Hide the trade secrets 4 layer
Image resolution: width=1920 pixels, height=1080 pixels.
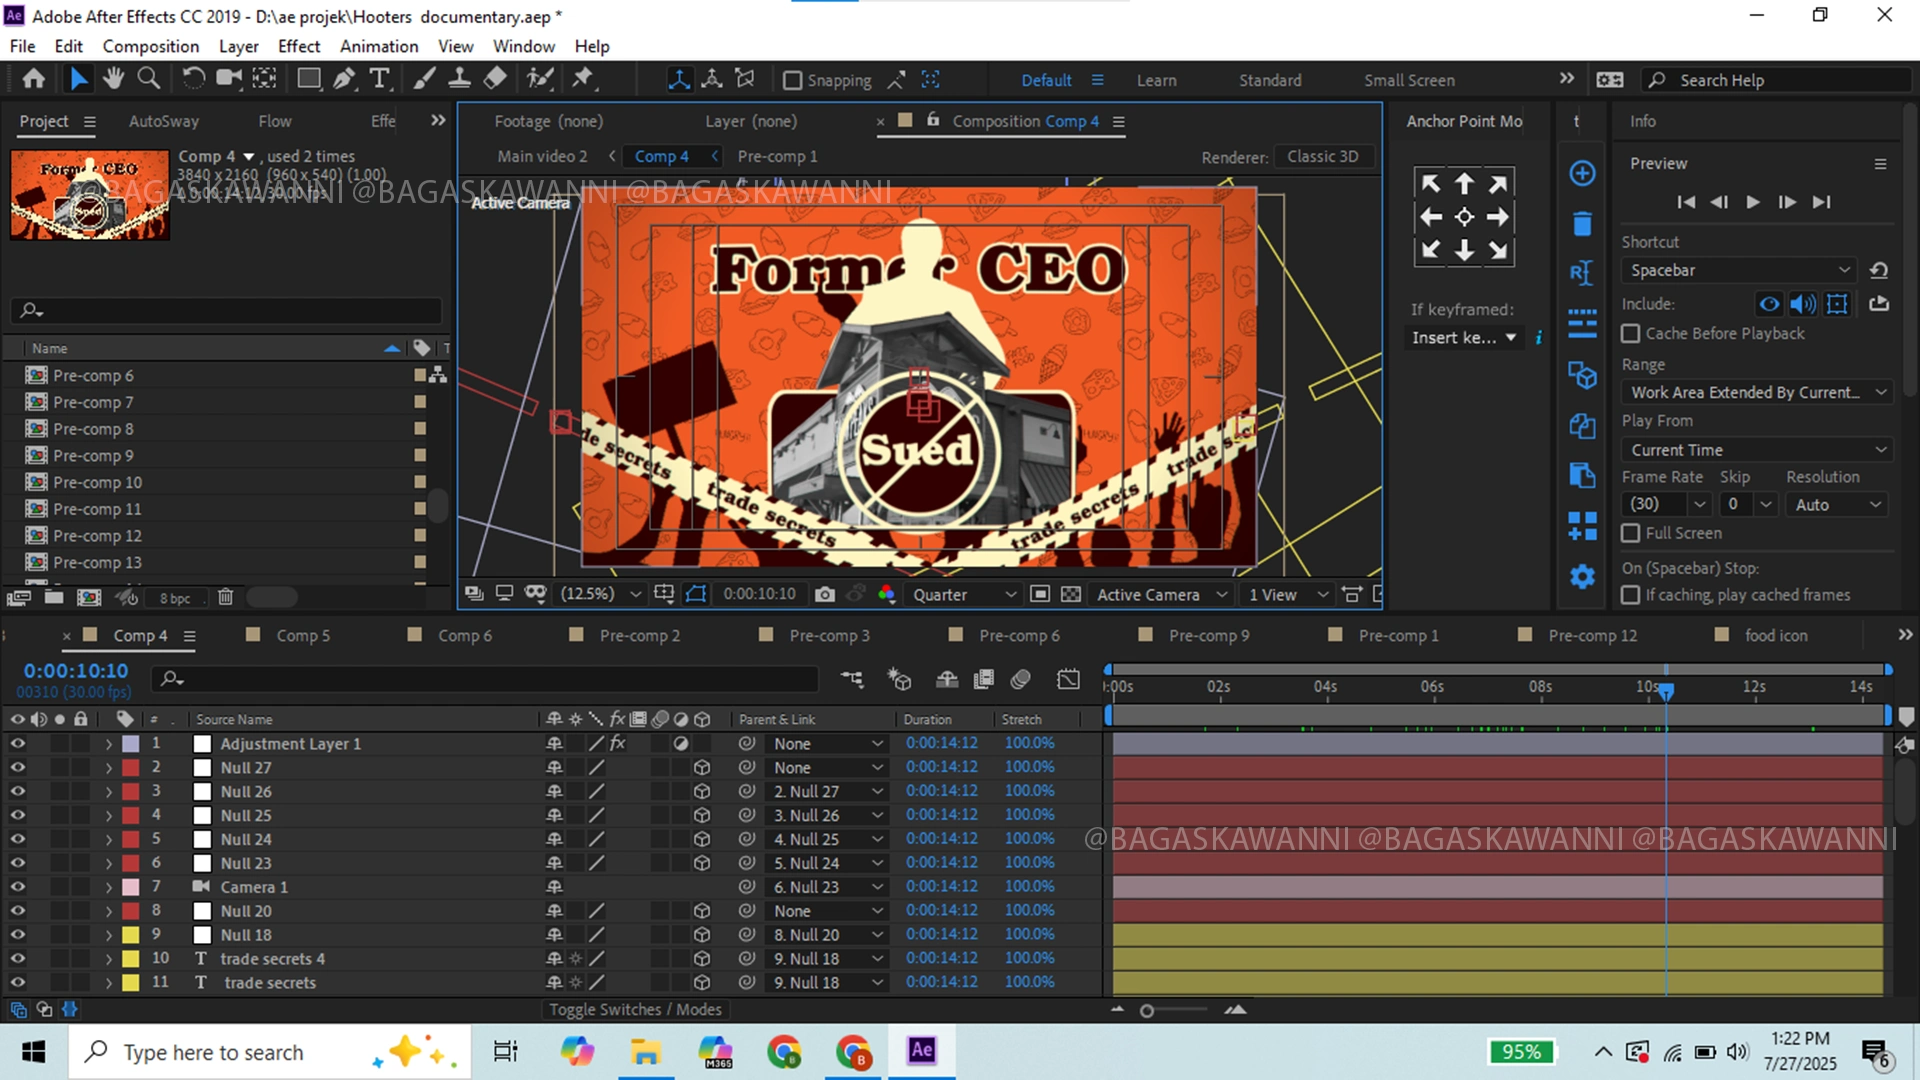(17, 958)
